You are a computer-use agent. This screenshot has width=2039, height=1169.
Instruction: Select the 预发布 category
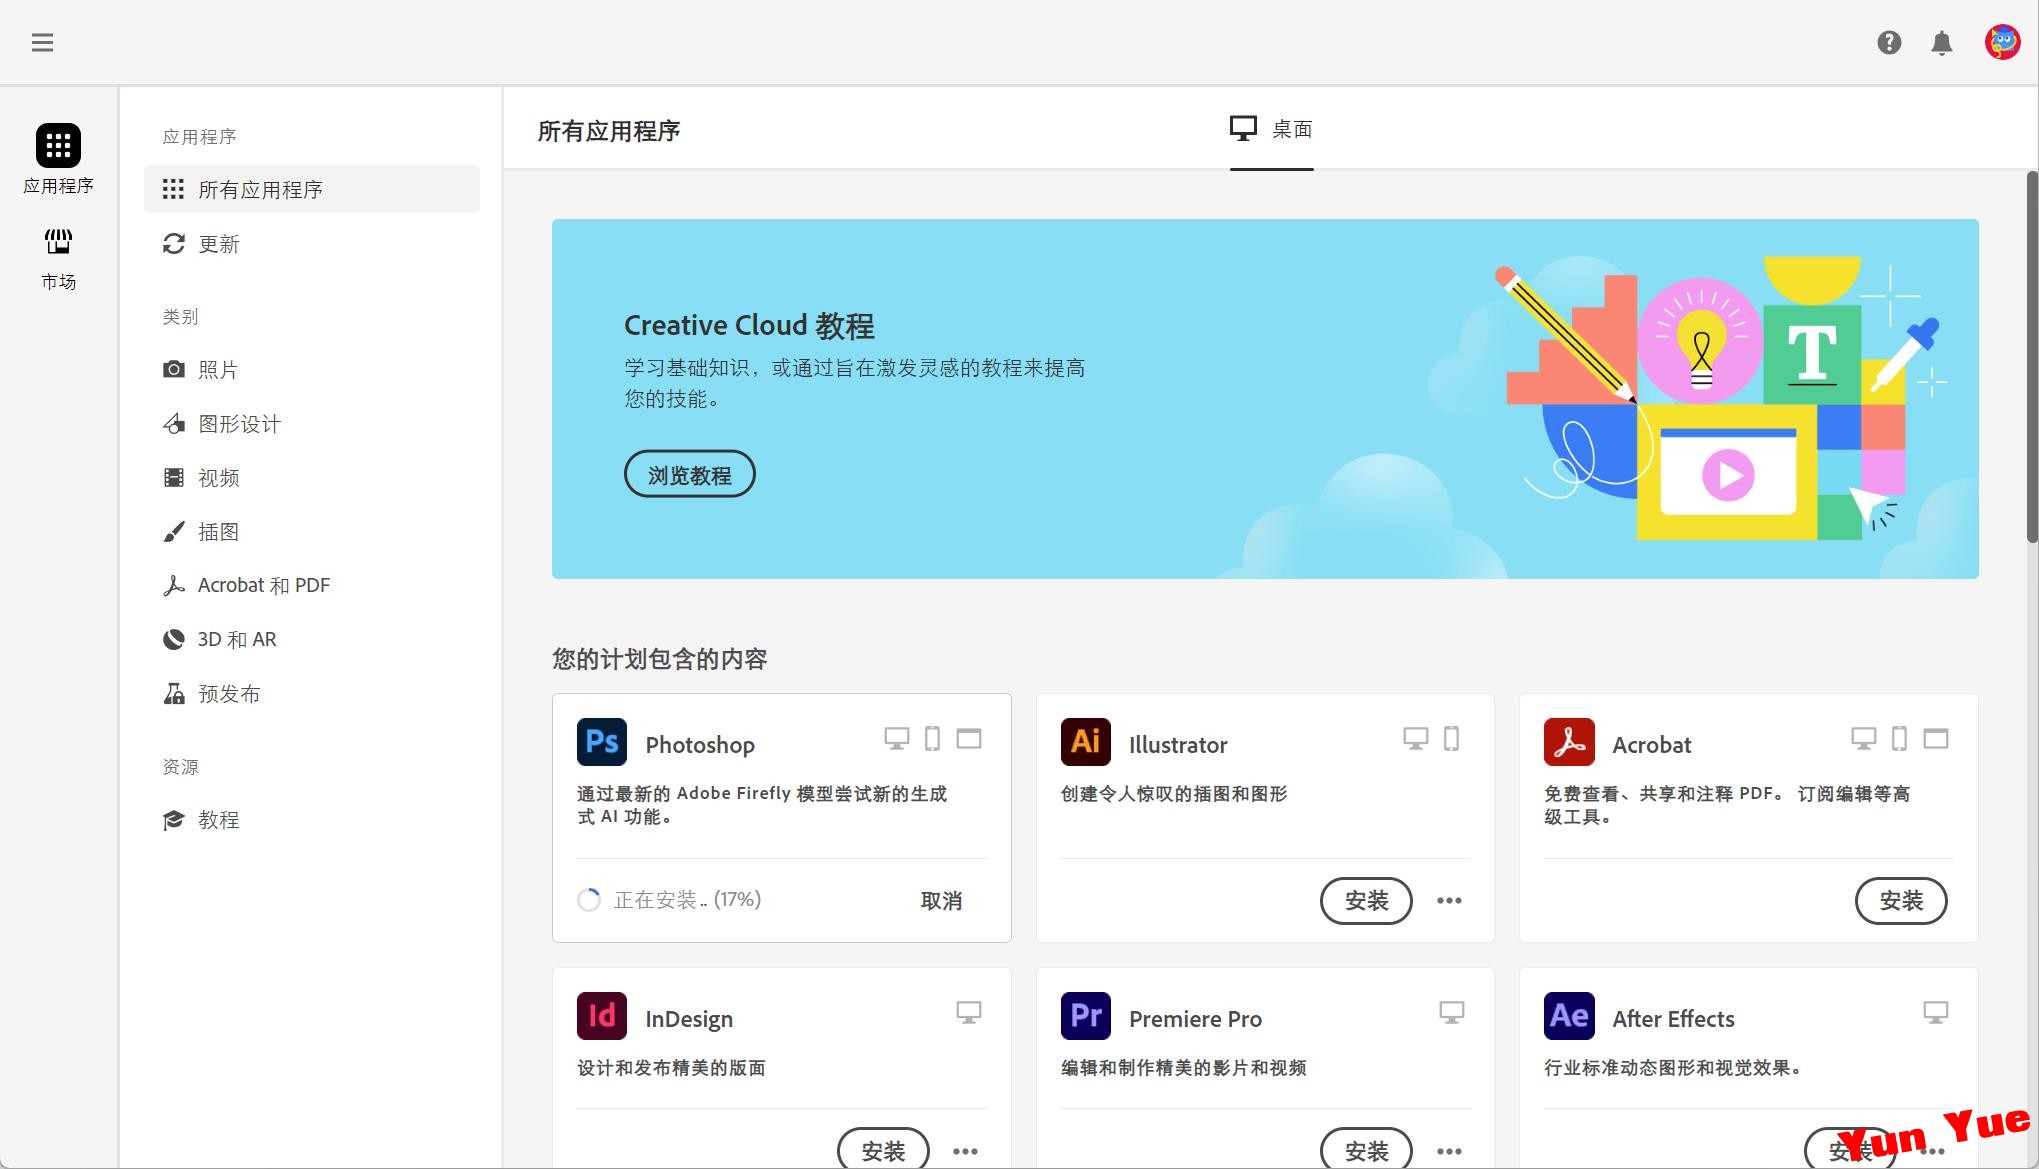pyautogui.click(x=312, y=694)
